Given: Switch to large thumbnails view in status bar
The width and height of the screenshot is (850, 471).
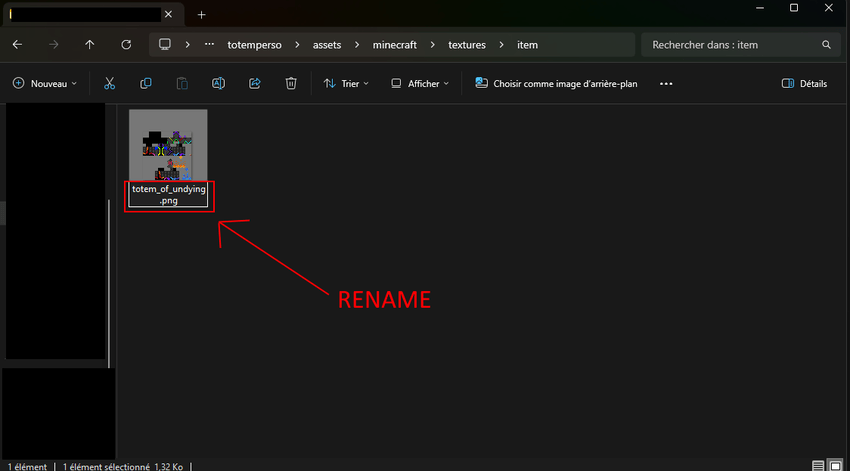Looking at the screenshot, I should (835, 465).
